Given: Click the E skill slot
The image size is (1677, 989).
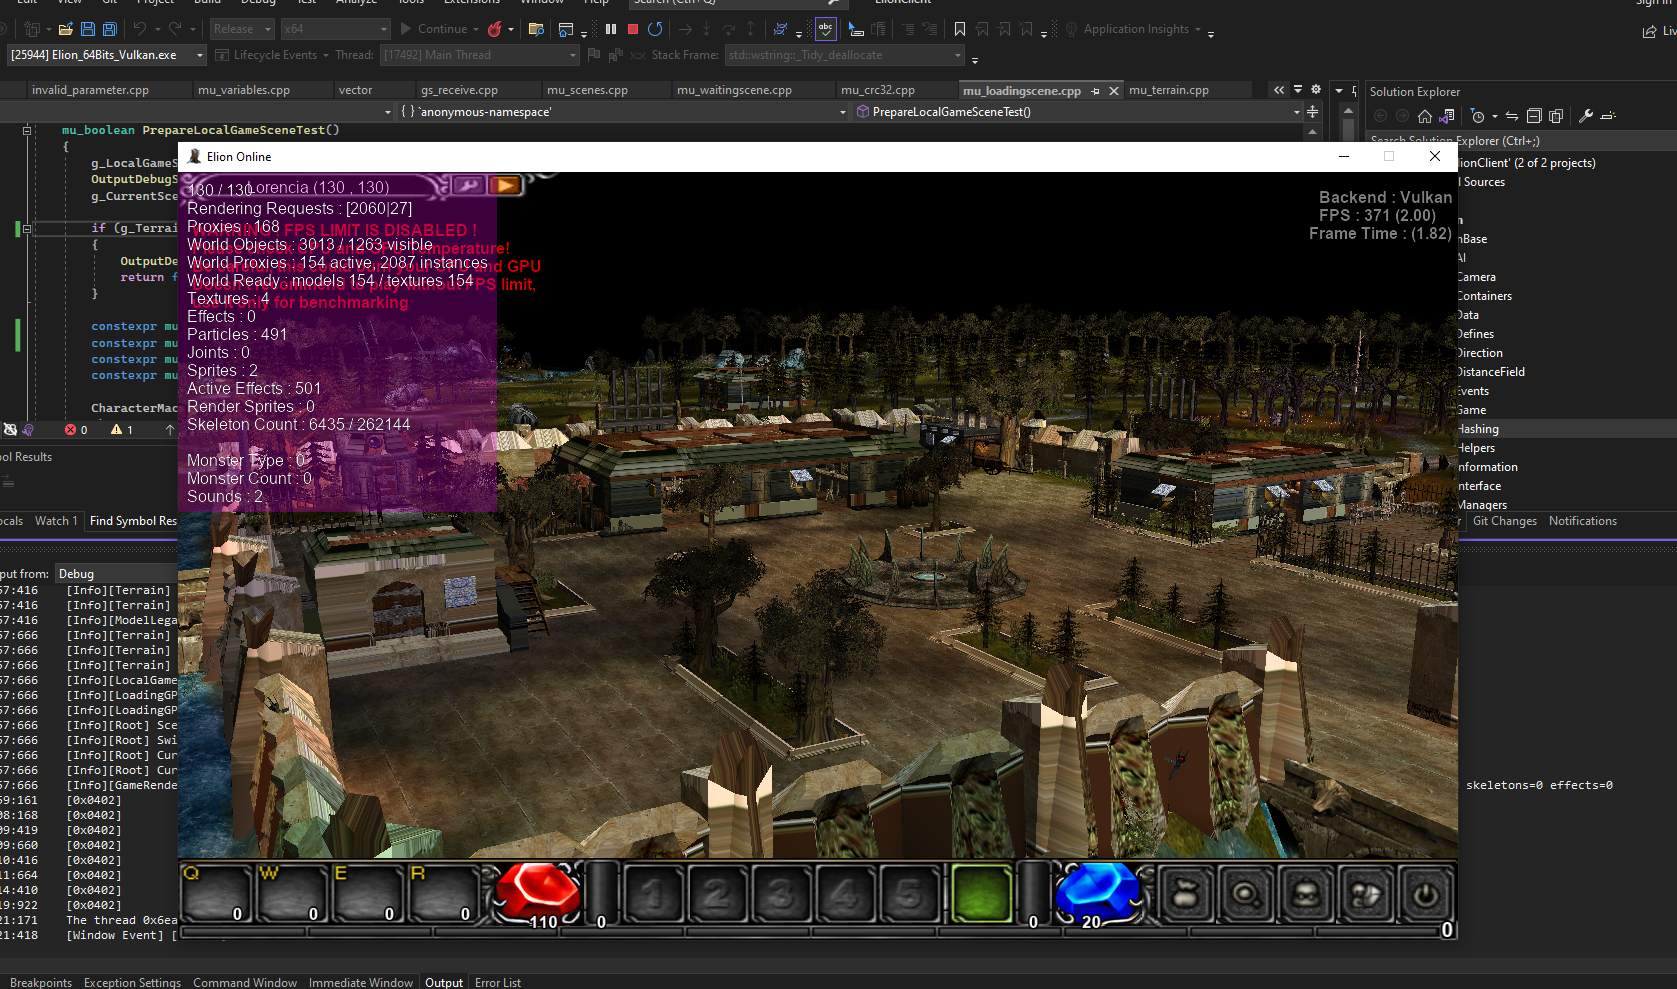Looking at the screenshot, I should [x=368, y=892].
